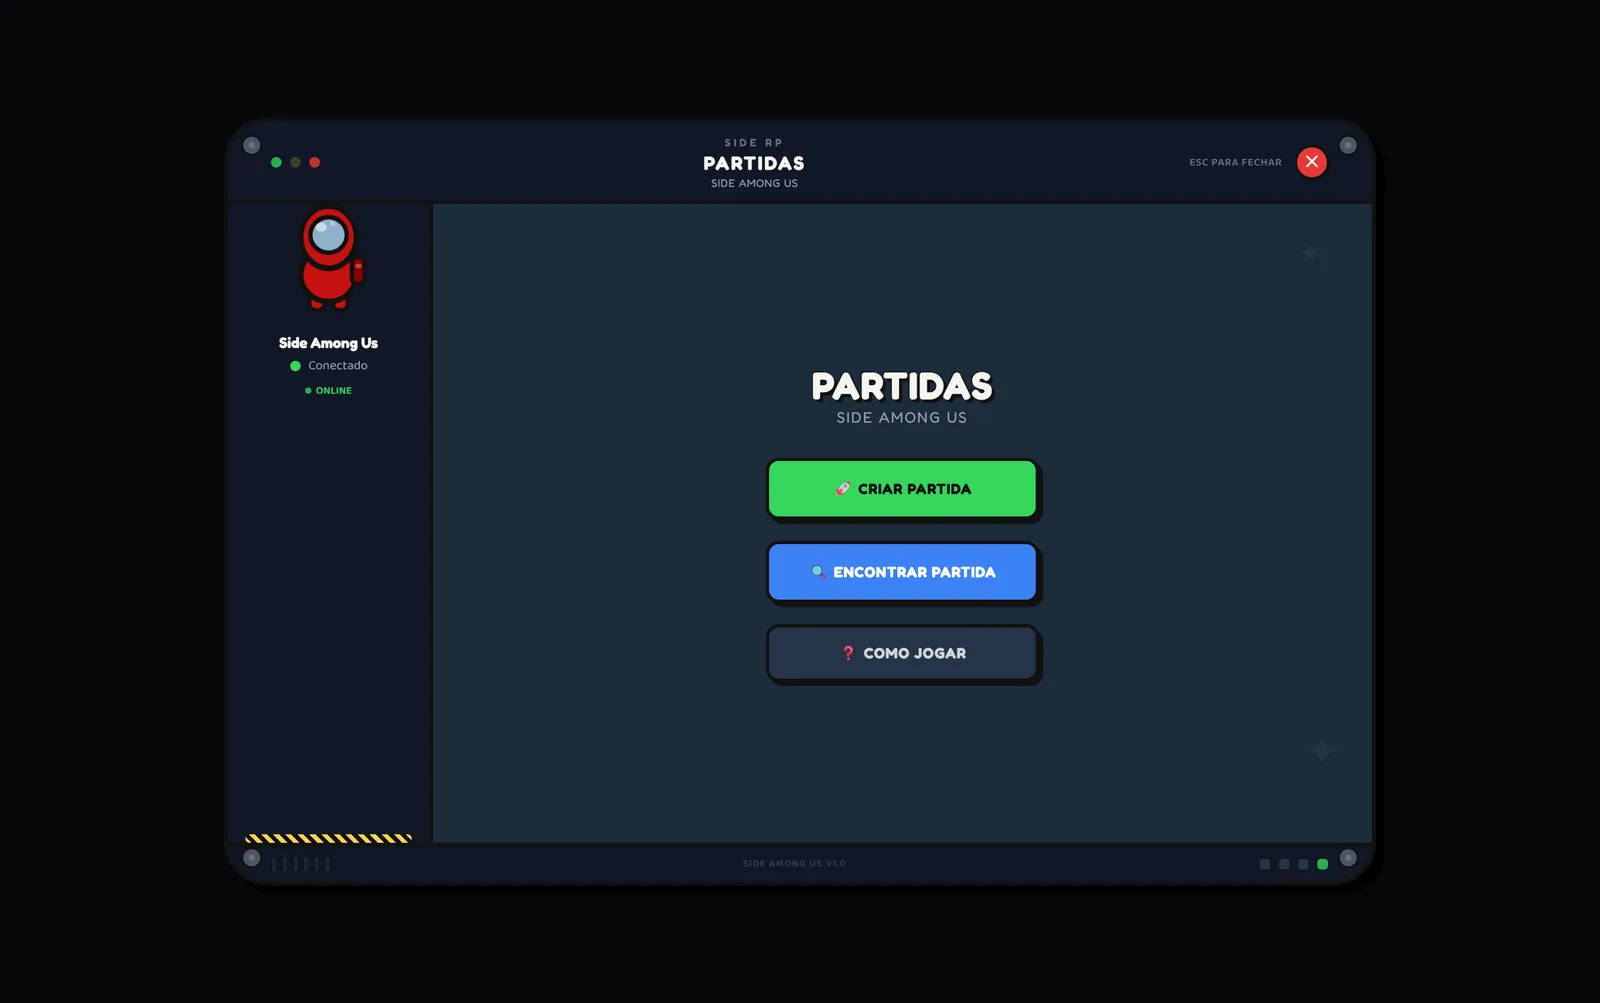
Task: Click the large PARTIDAS heading in center
Action: coord(902,386)
